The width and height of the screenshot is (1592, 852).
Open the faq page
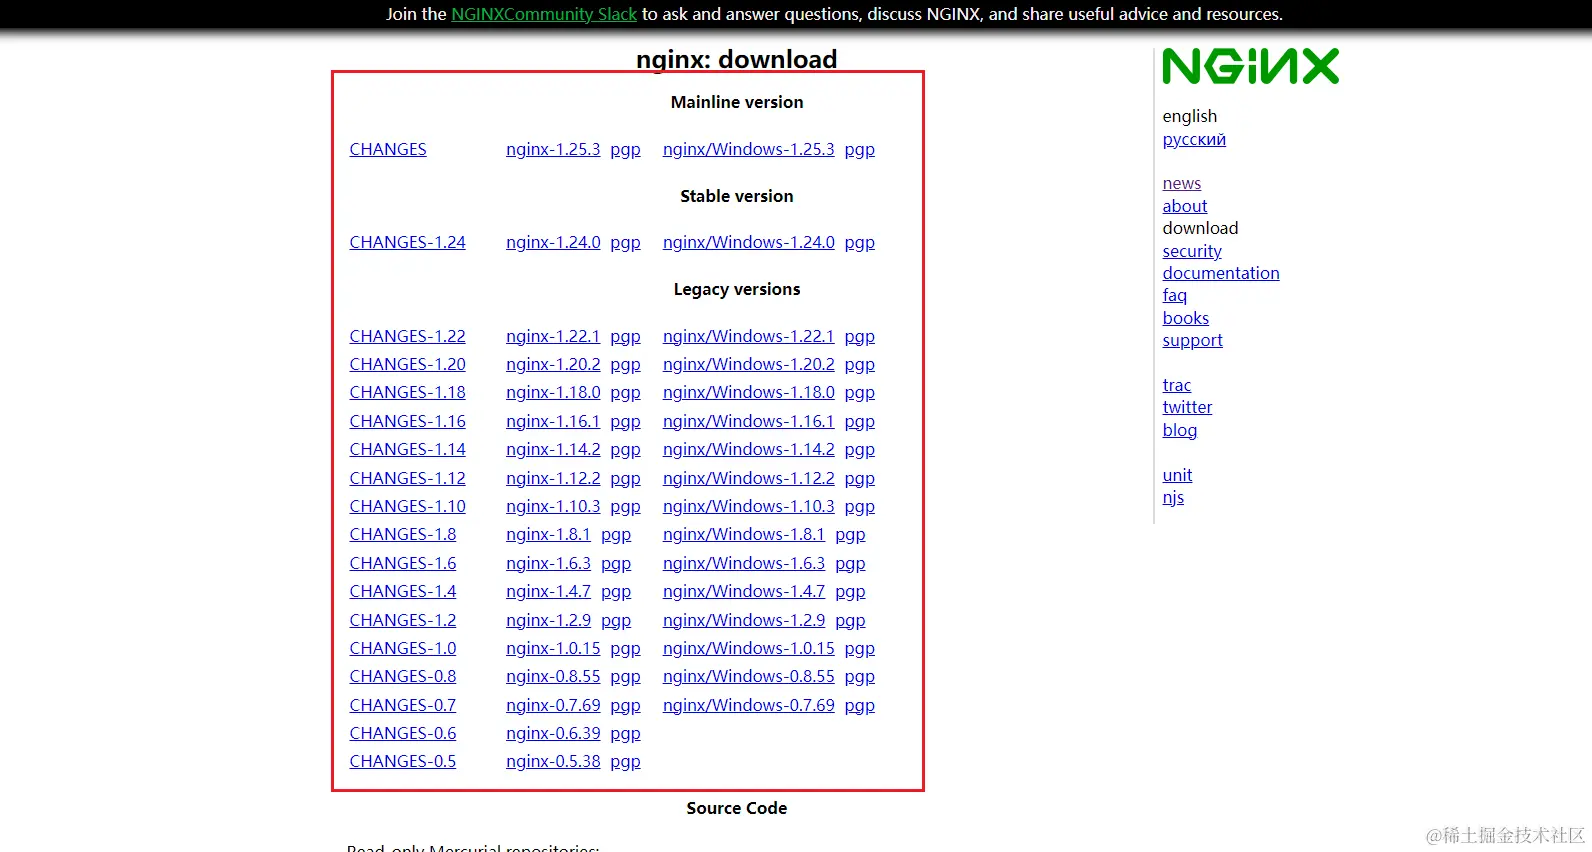(1175, 295)
